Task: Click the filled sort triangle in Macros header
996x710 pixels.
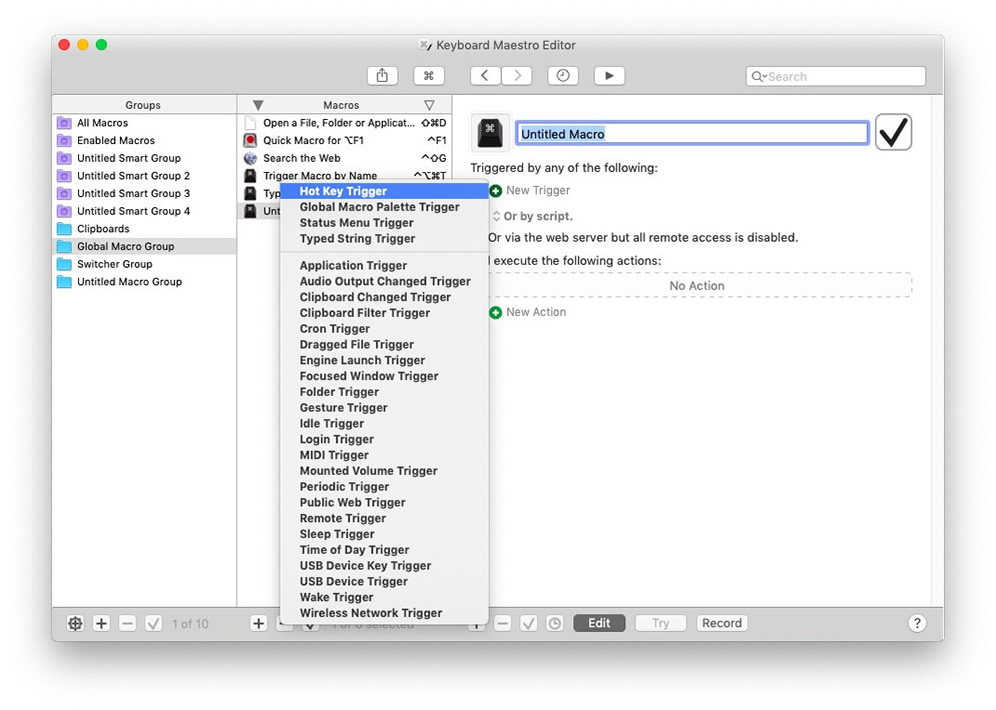Action: point(258,105)
